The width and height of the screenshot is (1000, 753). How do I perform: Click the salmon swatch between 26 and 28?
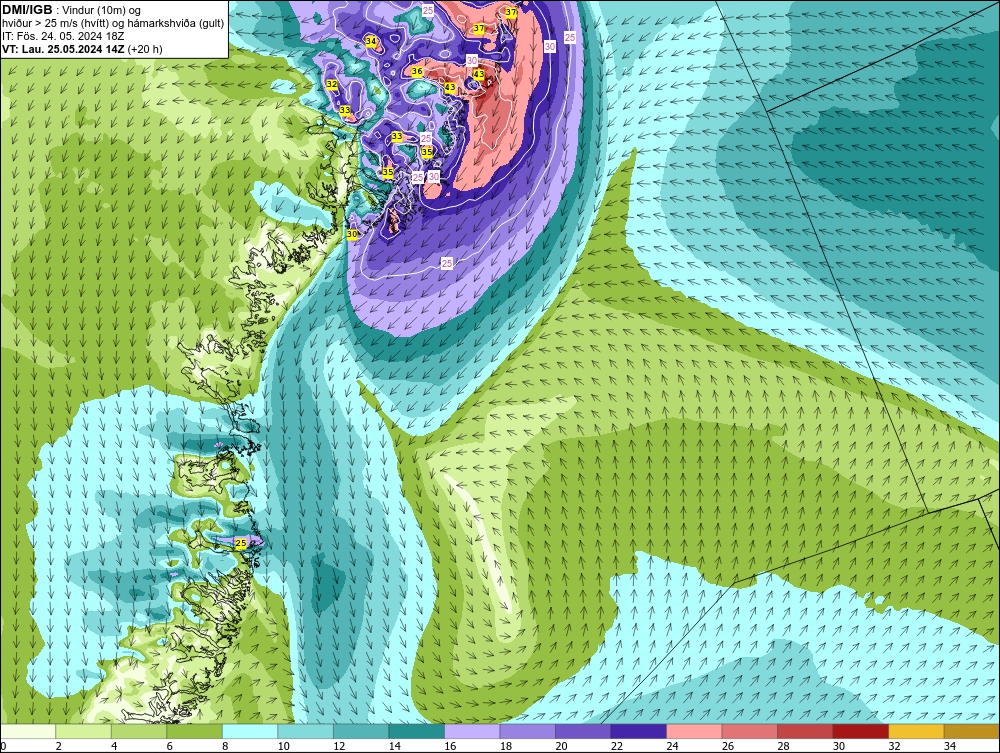749,731
